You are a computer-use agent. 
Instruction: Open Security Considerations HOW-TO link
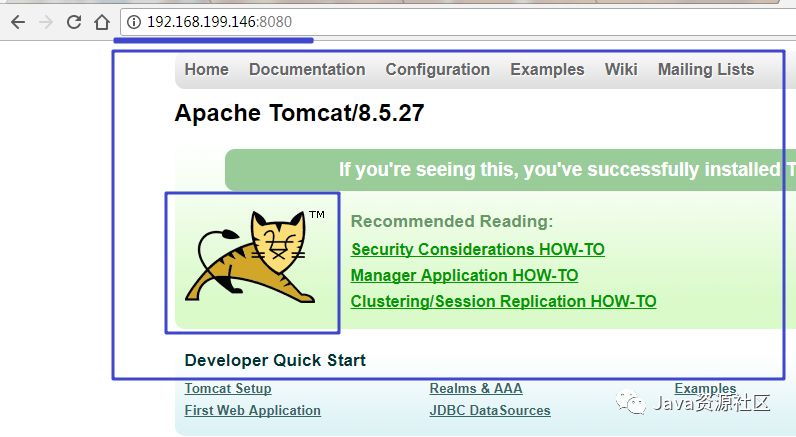click(478, 249)
